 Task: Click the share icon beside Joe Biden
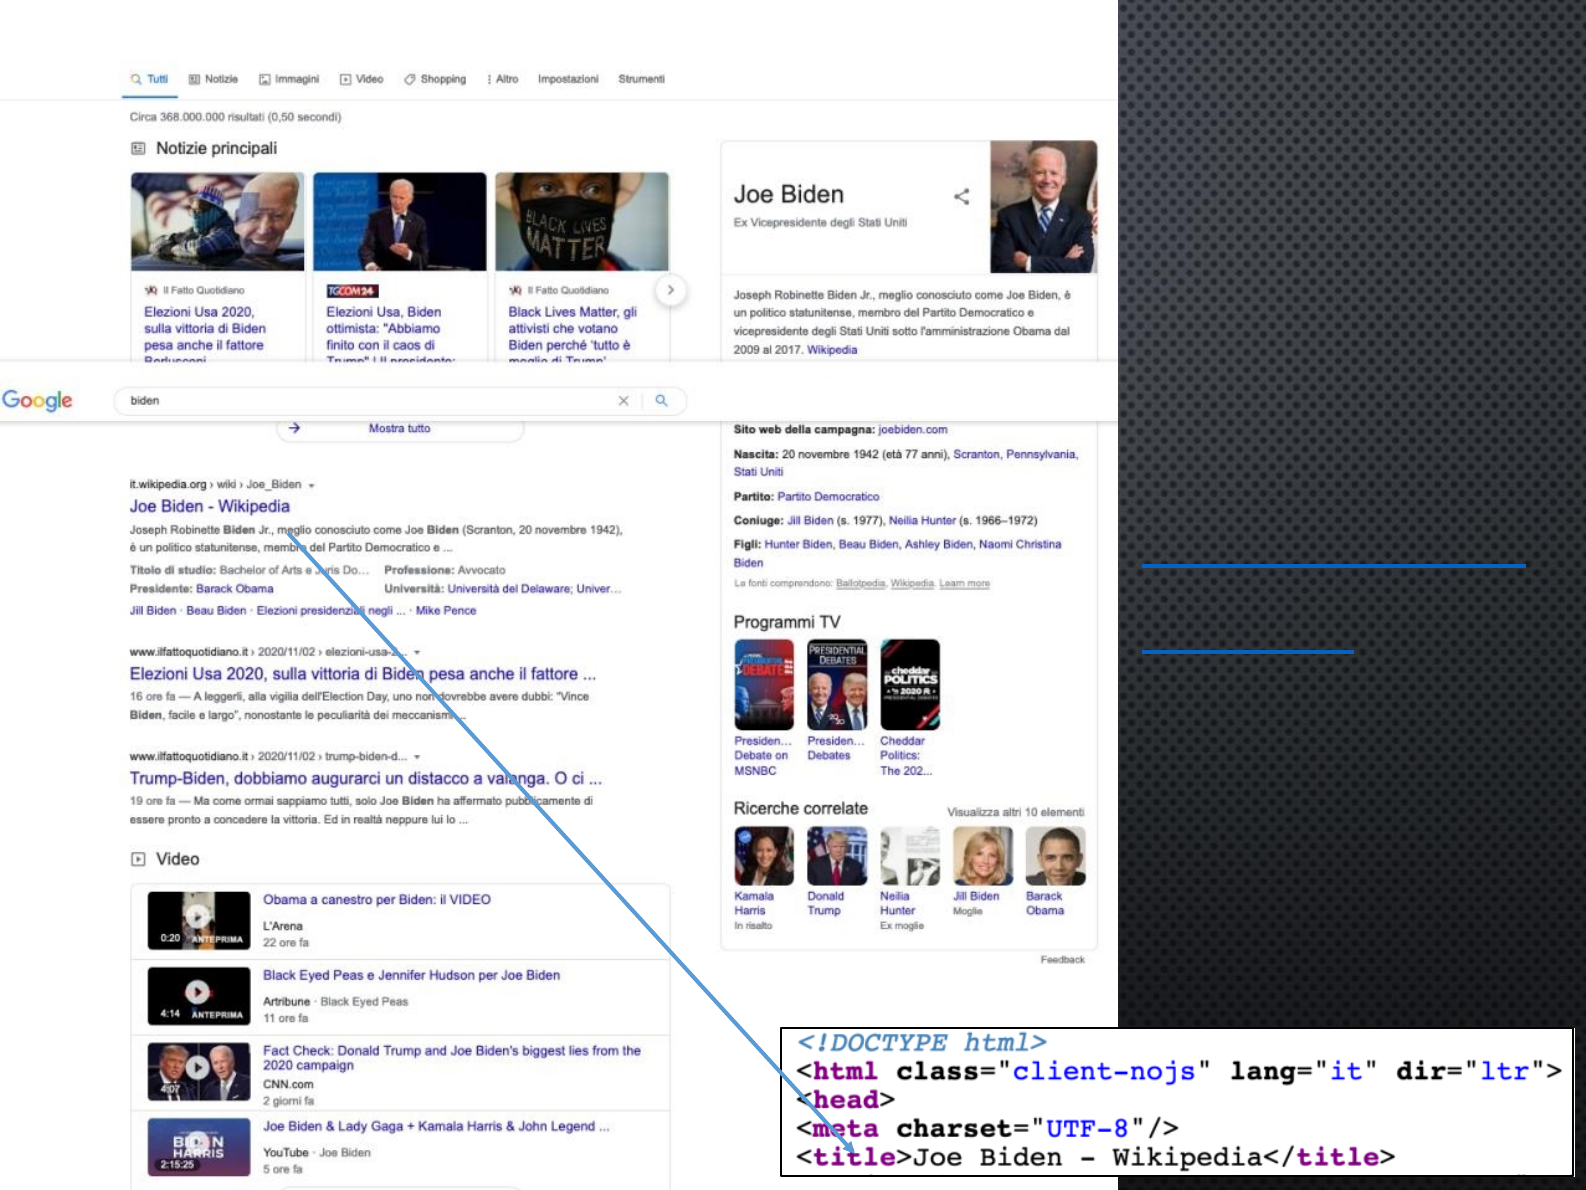tap(961, 196)
